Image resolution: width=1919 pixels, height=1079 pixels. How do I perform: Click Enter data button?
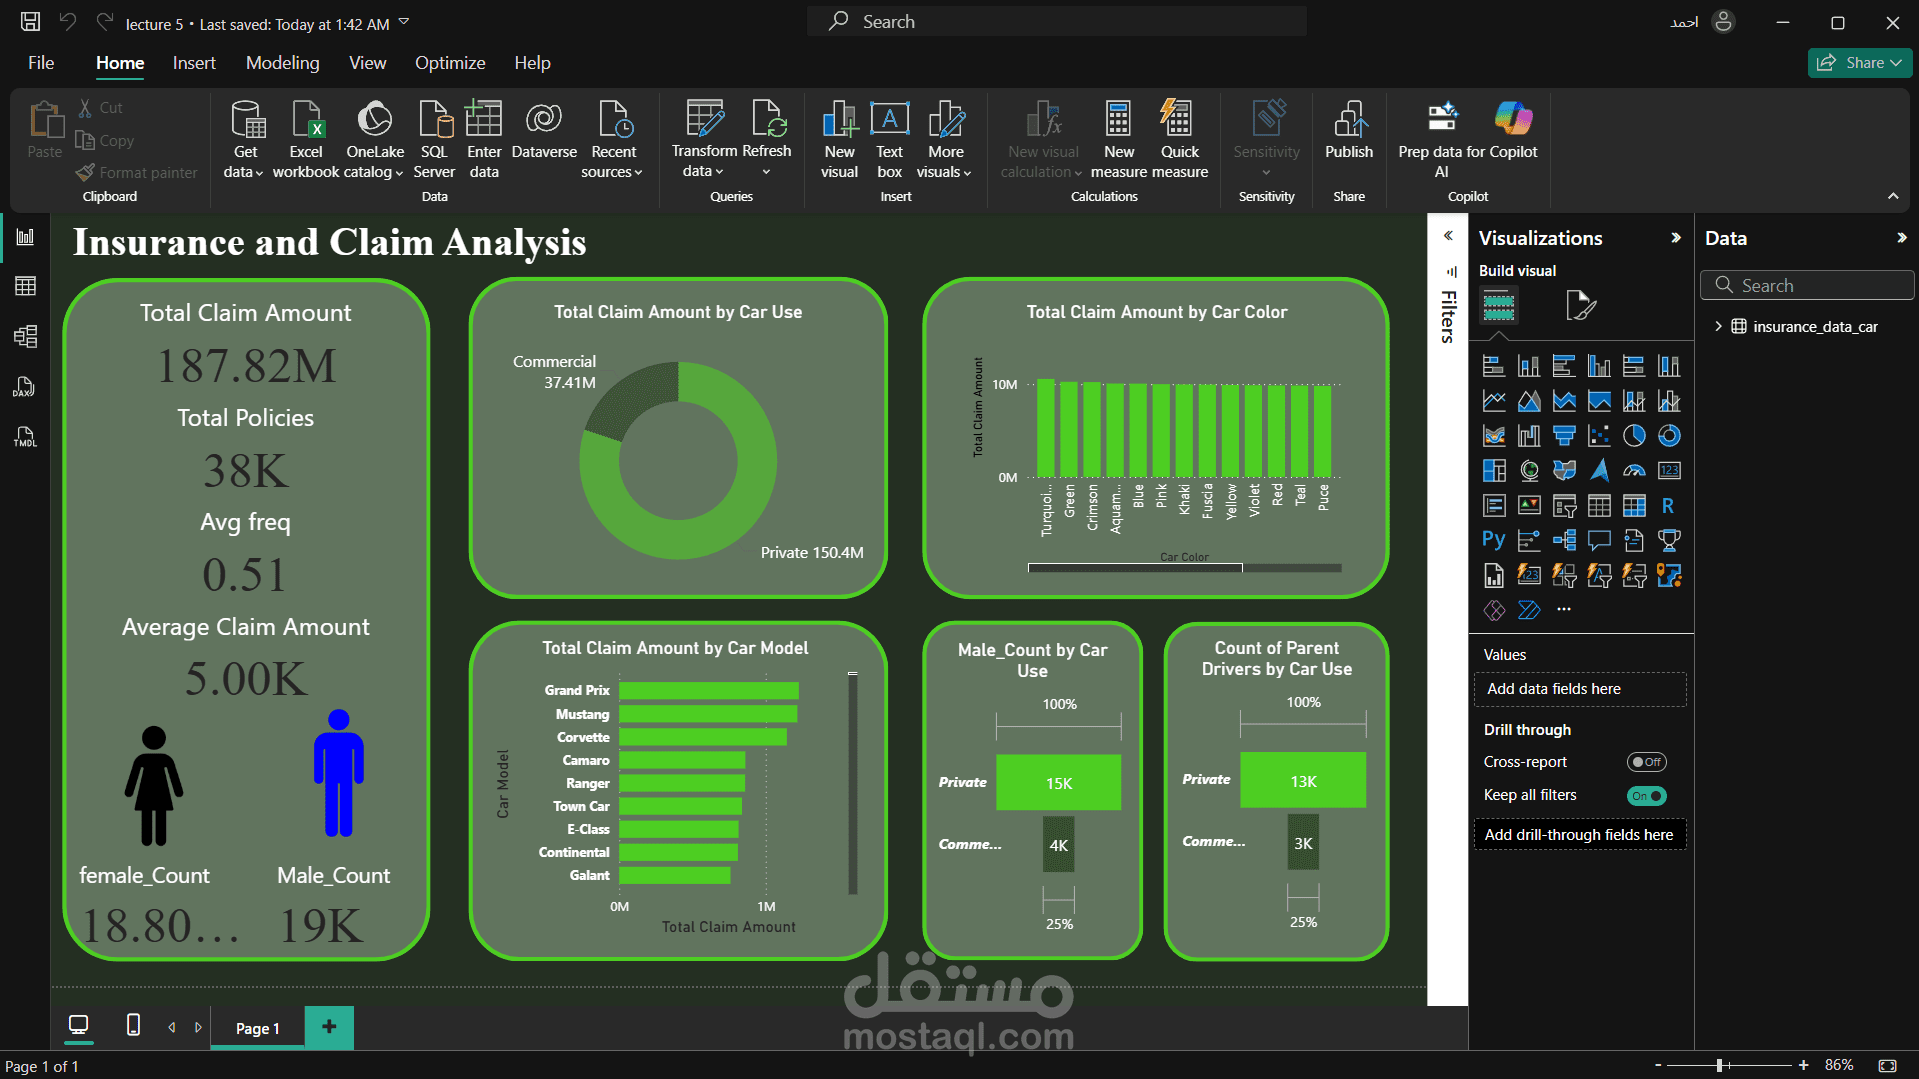(484, 139)
